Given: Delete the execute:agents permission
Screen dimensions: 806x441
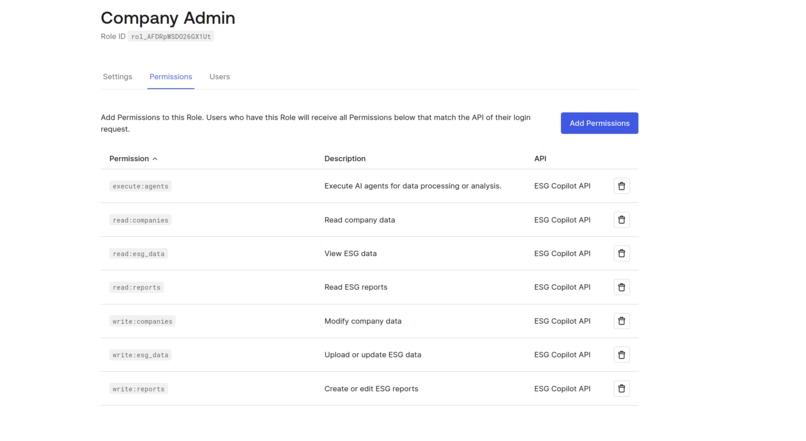Looking at the screenshot, I should [x=621, y=186].
